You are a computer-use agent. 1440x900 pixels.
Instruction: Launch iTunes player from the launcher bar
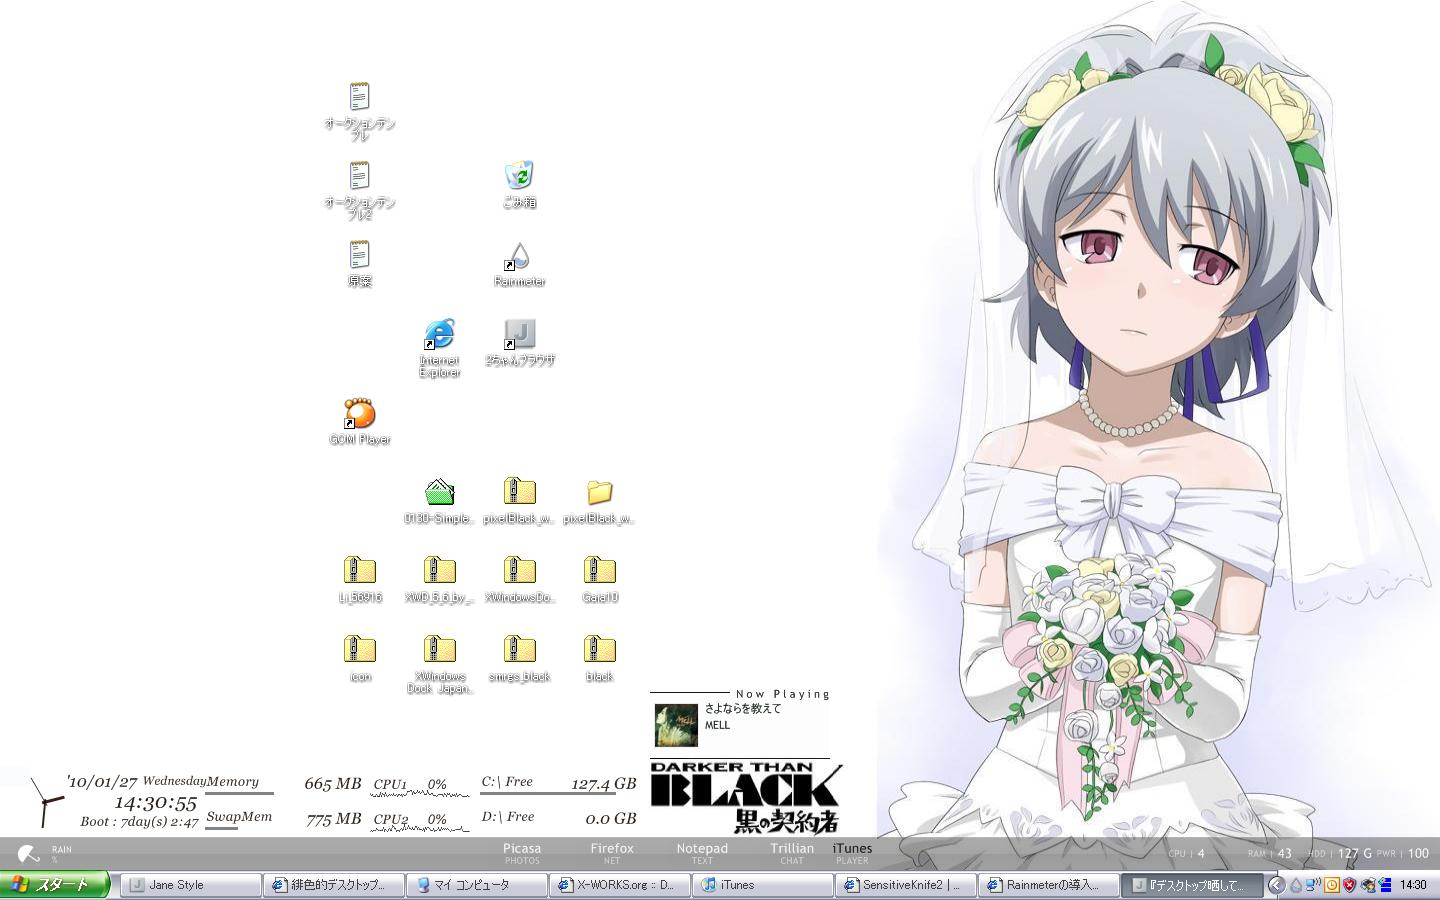pos(852,852)
